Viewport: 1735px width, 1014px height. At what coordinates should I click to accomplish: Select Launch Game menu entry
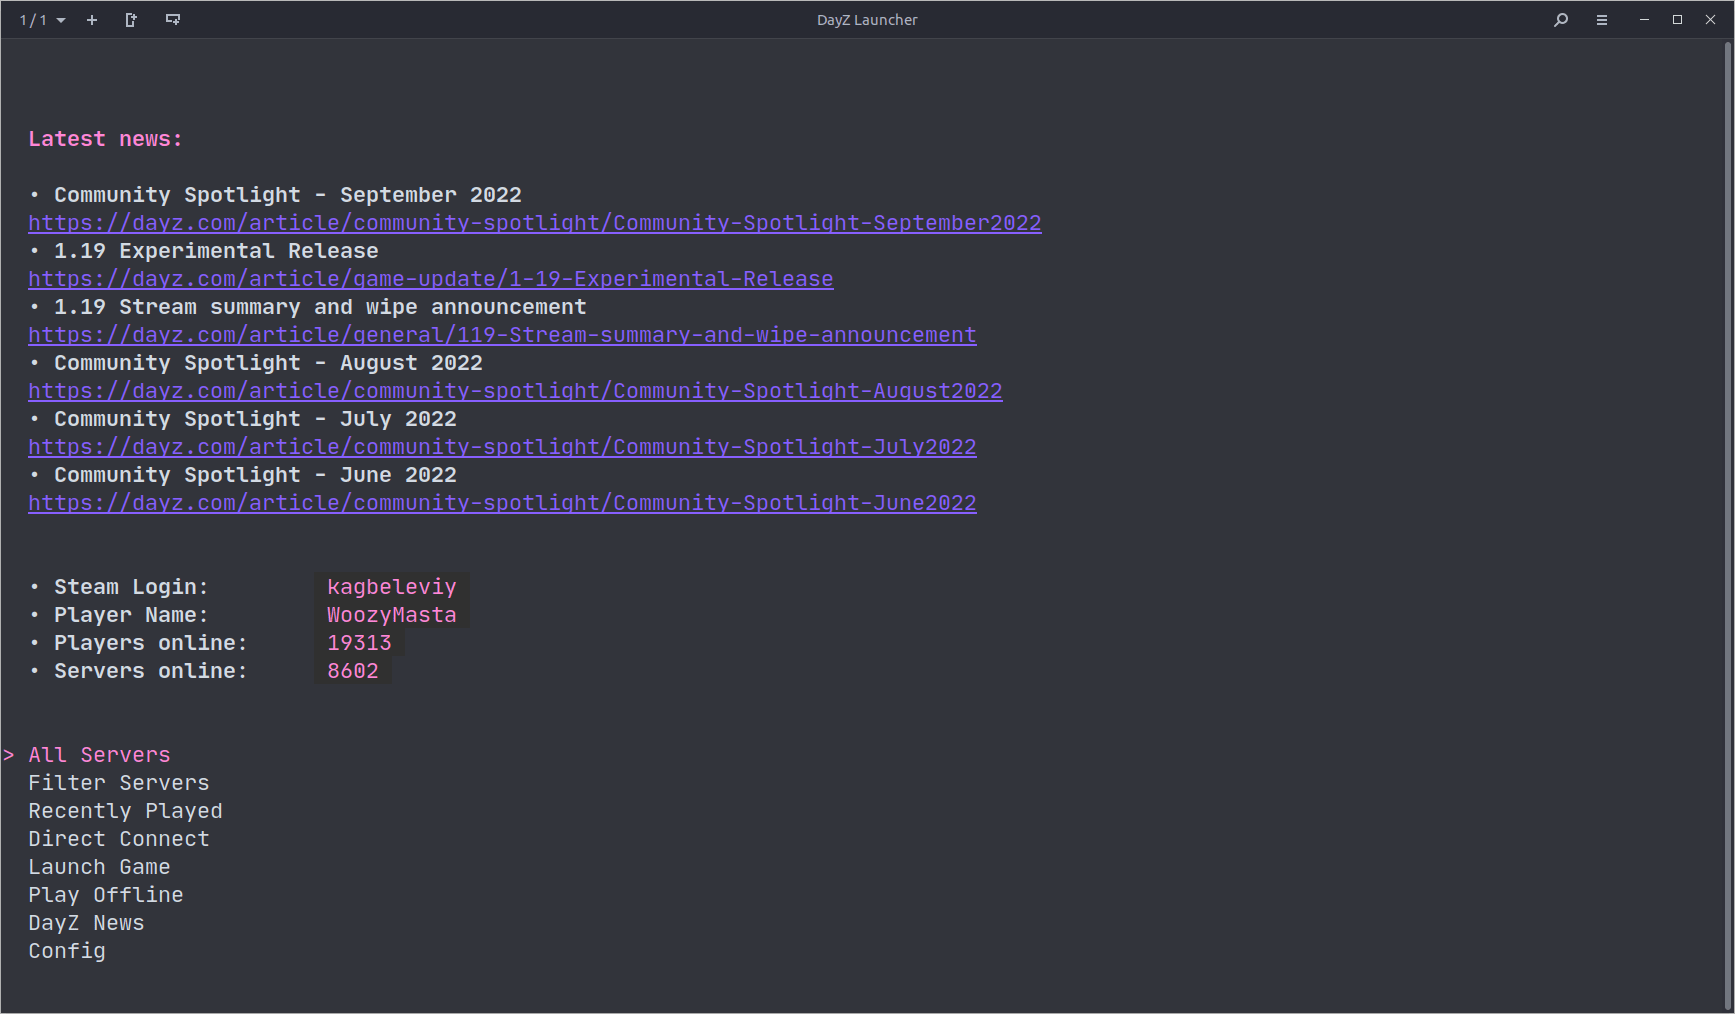(99, 867)
